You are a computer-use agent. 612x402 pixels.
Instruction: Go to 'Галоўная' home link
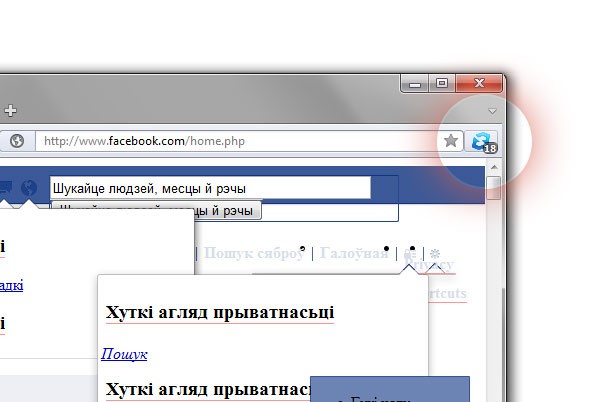tap(354, 253)
